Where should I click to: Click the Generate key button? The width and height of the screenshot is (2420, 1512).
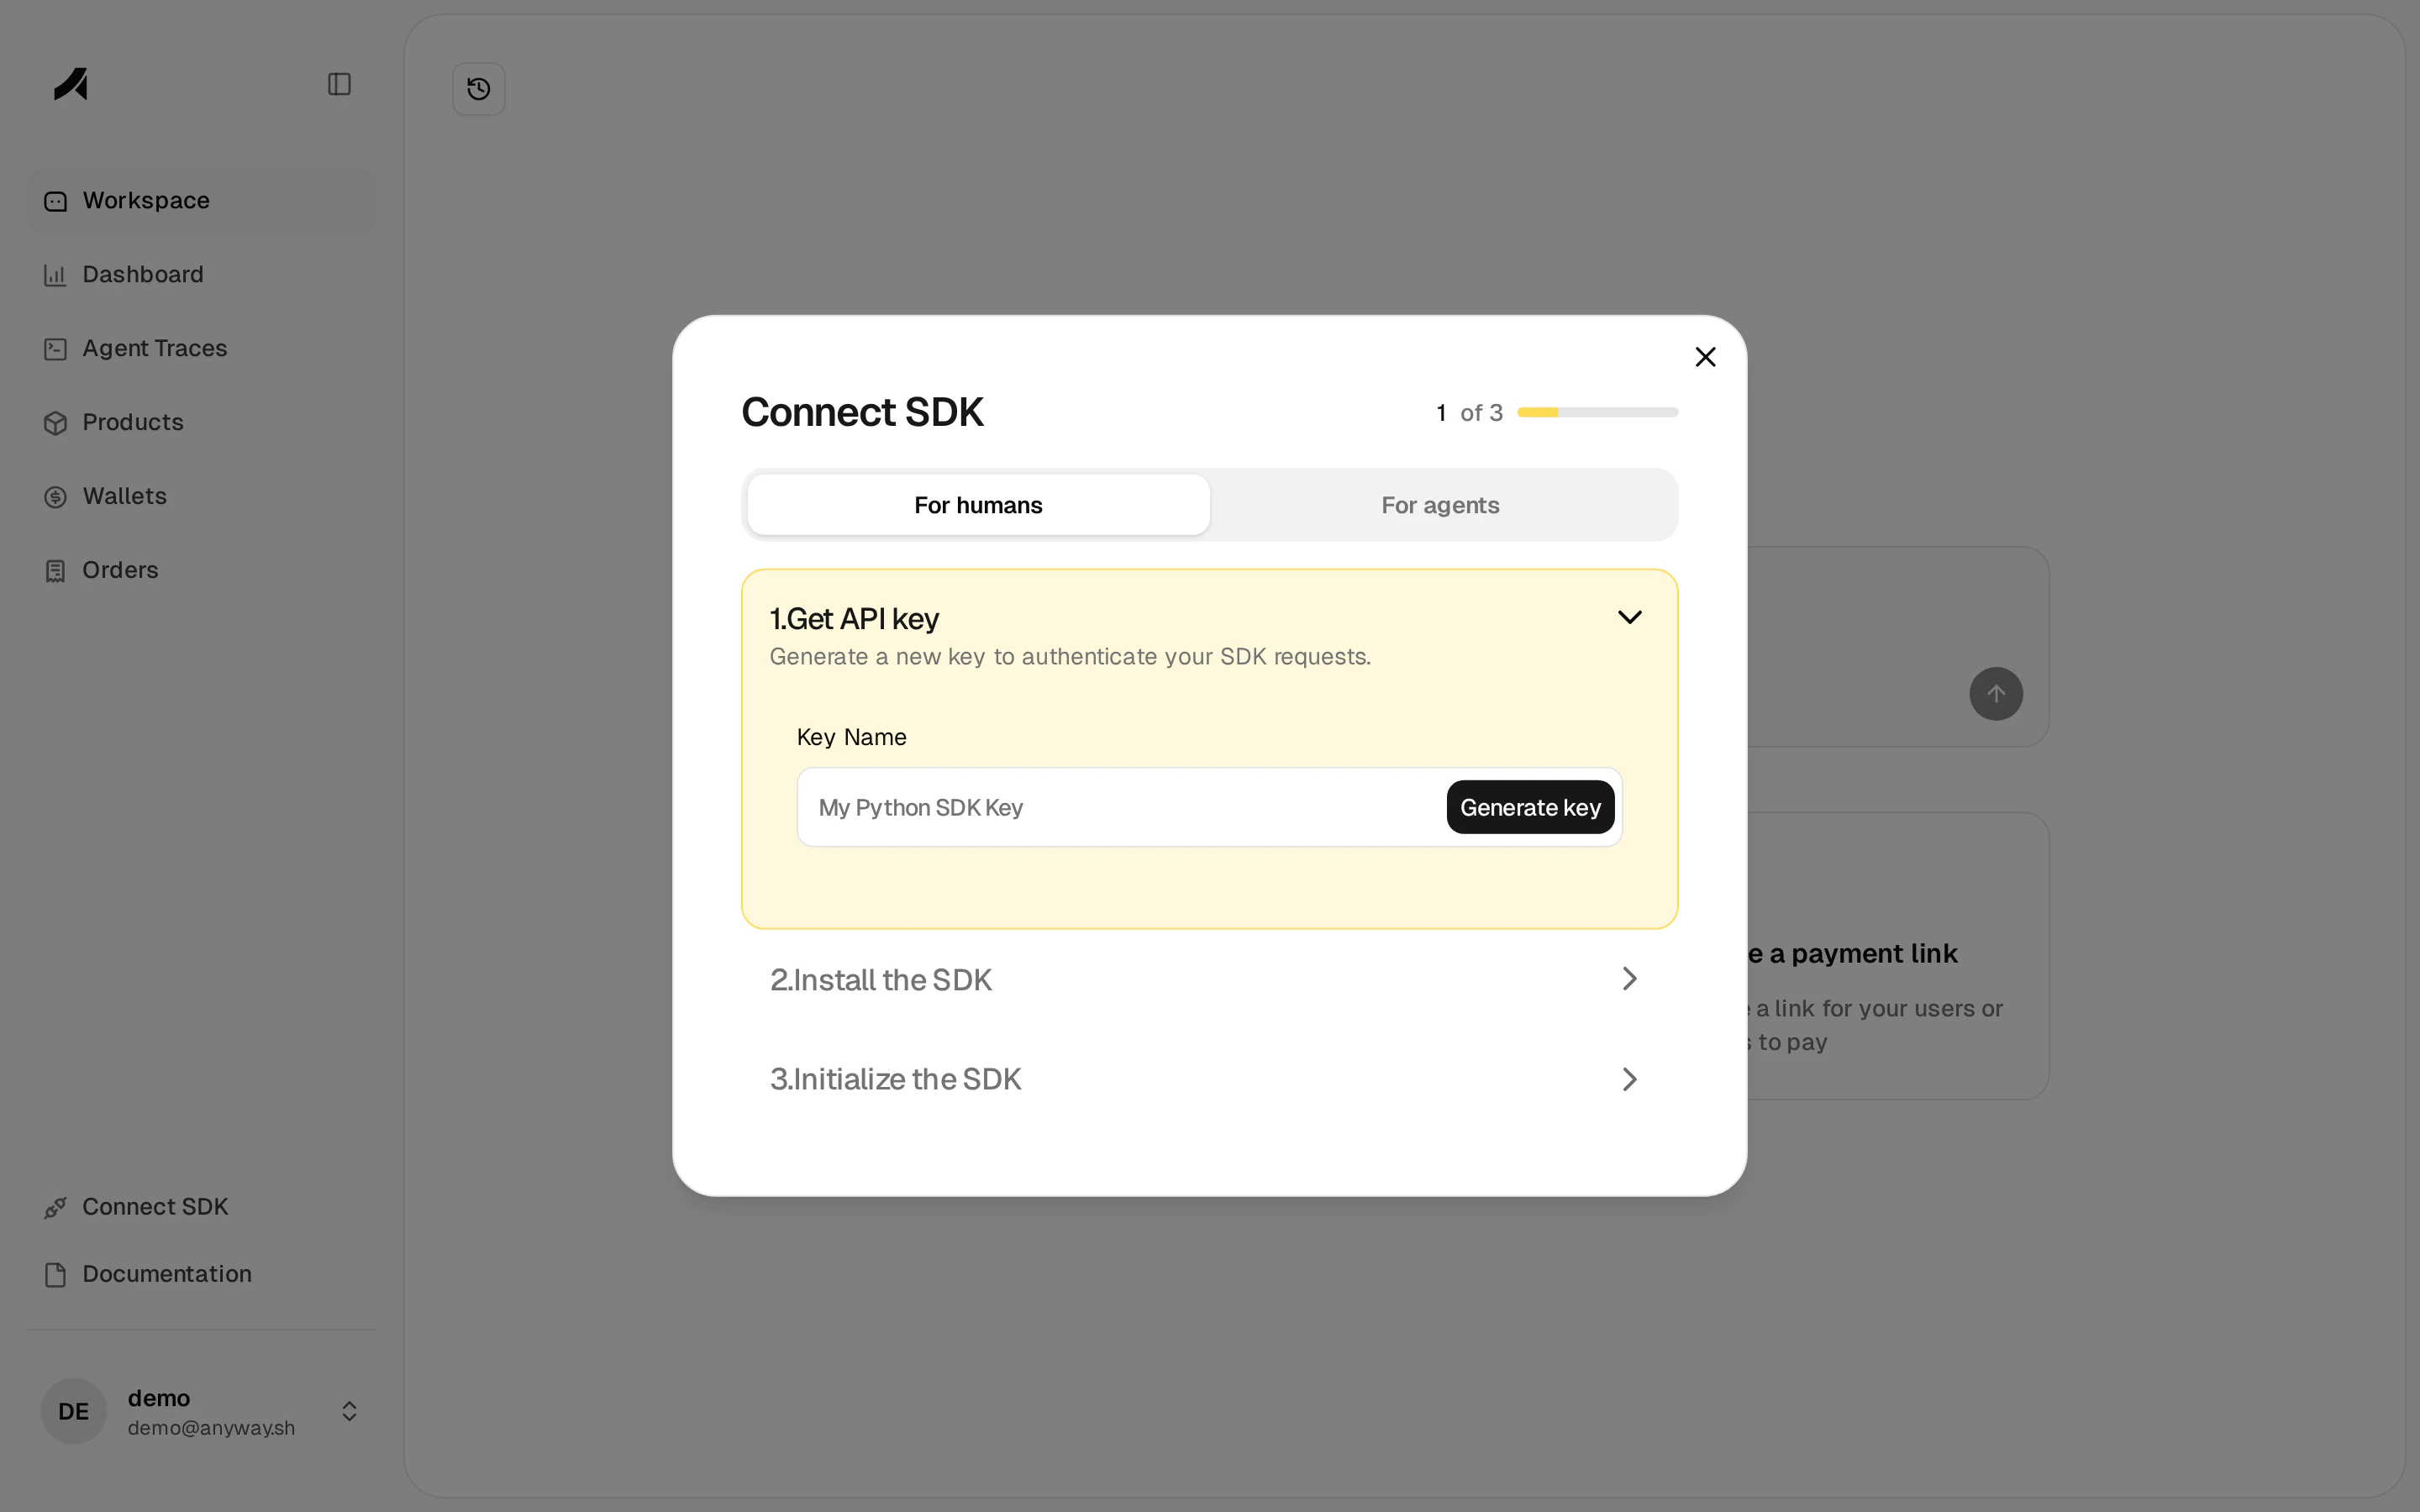pyautogui.click(x=1529, y=807)
